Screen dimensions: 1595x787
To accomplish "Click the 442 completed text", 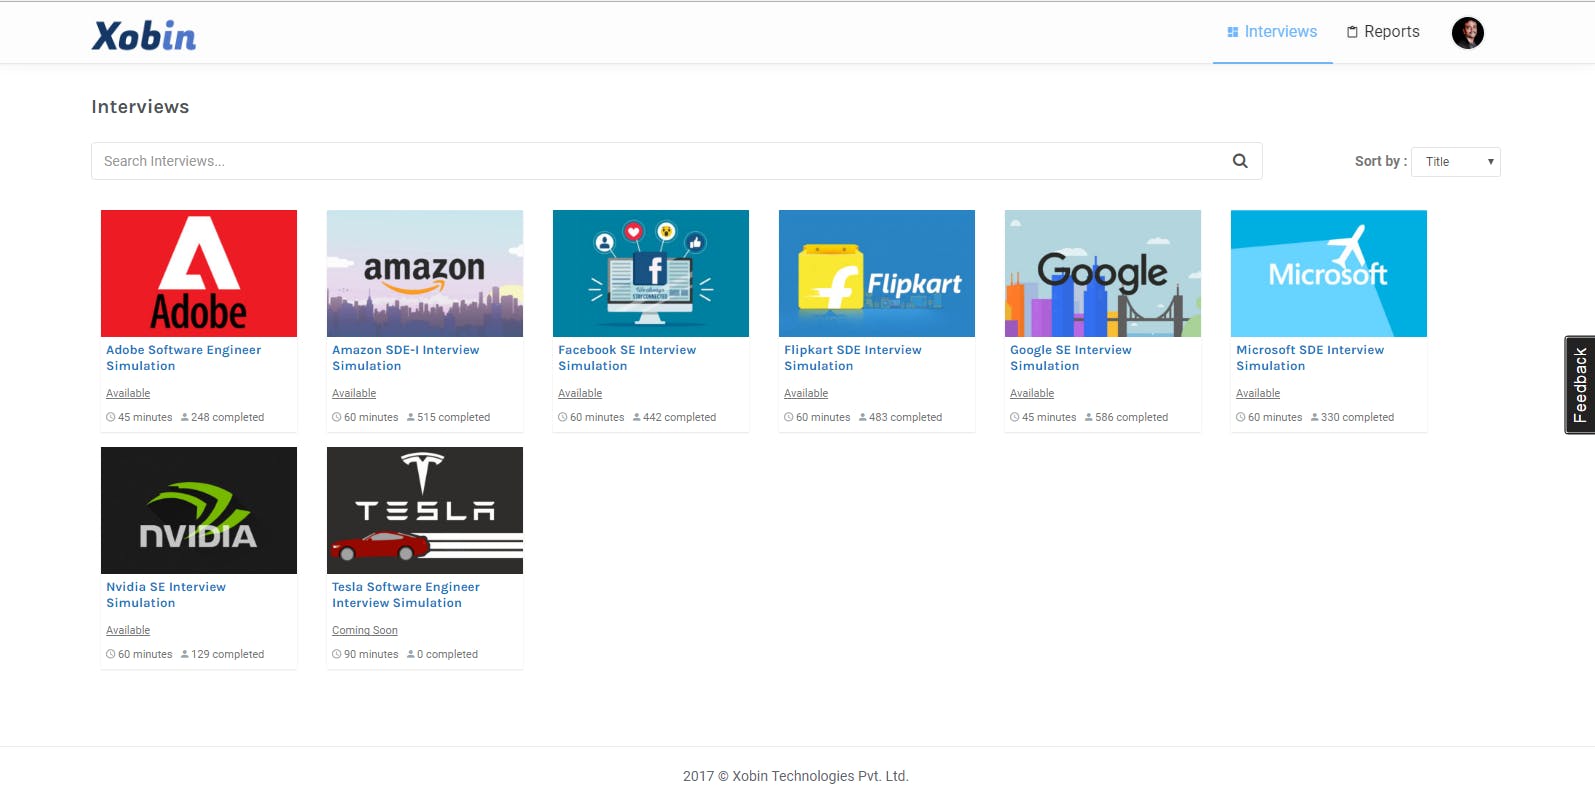I will pyautogui.click(x=680, y=418).
